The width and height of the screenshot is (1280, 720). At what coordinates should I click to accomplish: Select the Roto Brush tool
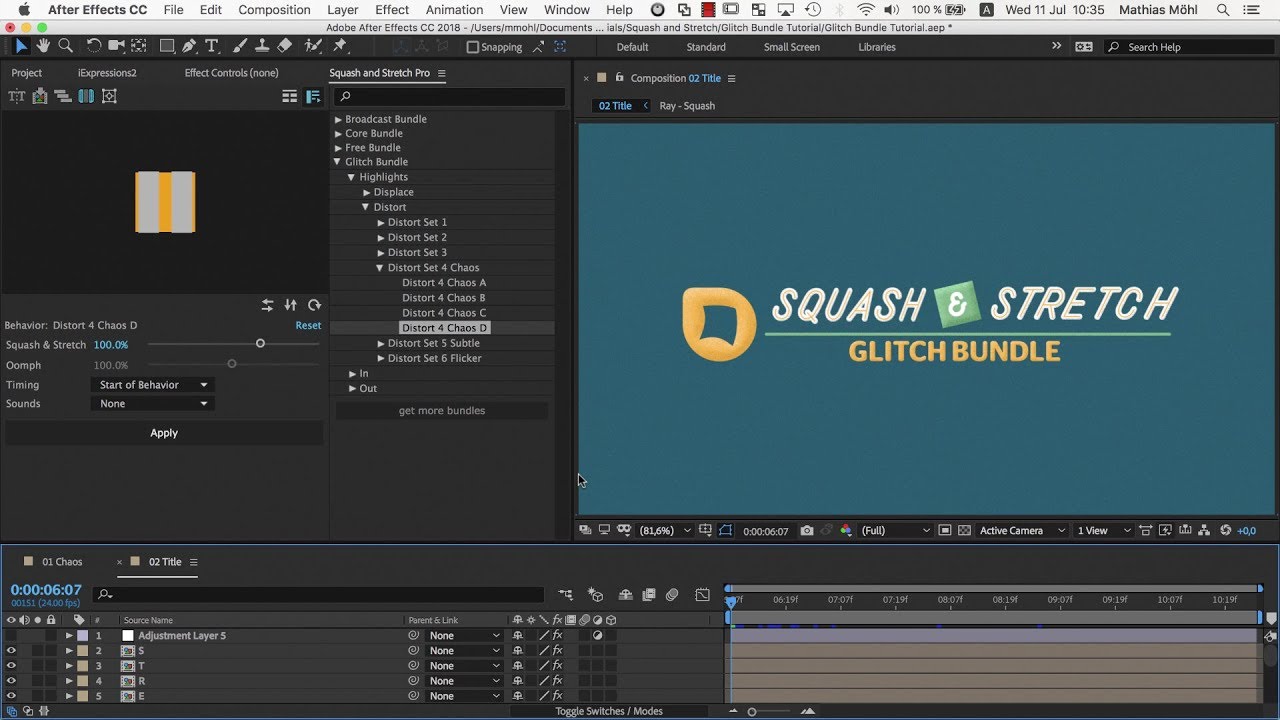coord(315,46)
